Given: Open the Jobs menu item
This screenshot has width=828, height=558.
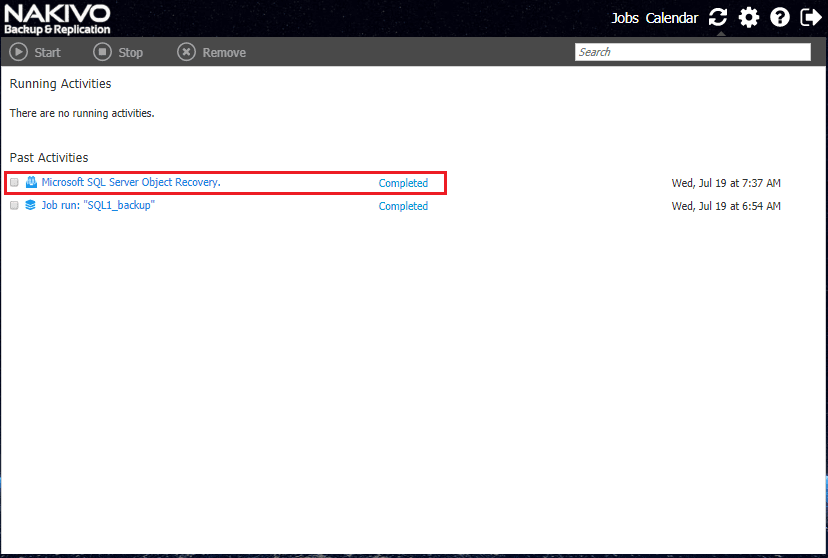Looking at the screenshot, I should [625, 18].
